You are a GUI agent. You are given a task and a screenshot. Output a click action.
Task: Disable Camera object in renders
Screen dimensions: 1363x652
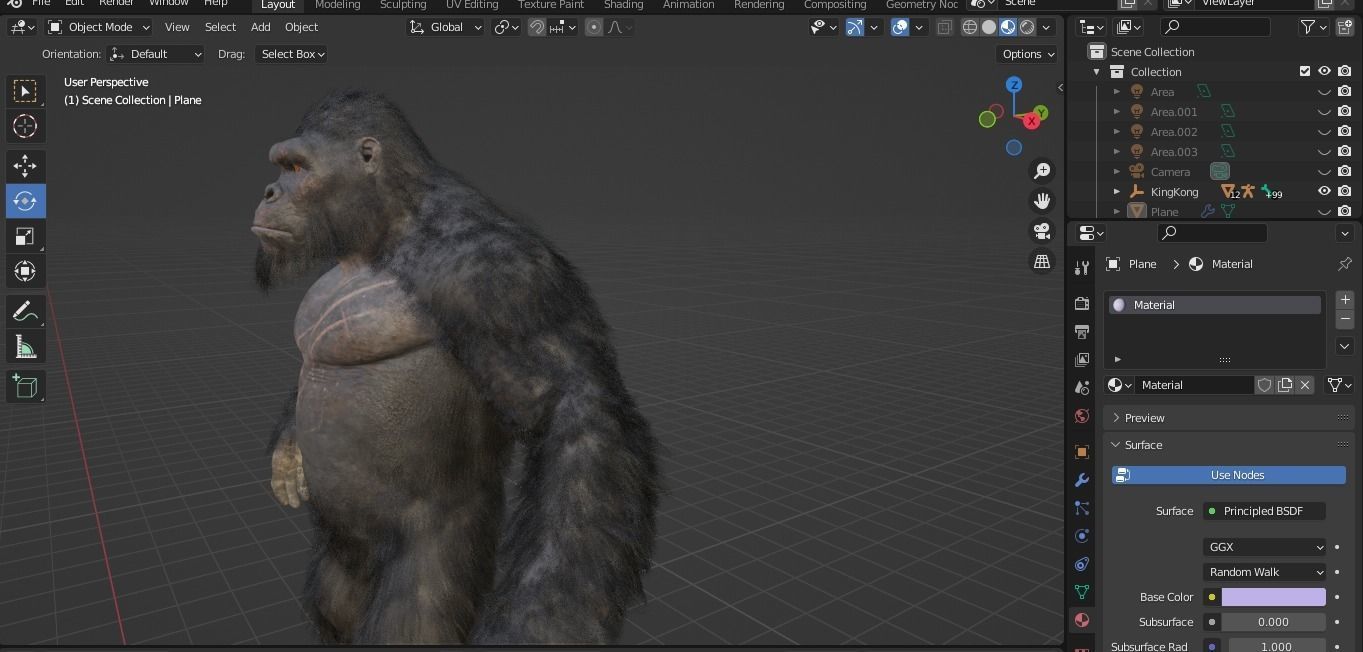pyautogui.click(x=1345, y=171)
